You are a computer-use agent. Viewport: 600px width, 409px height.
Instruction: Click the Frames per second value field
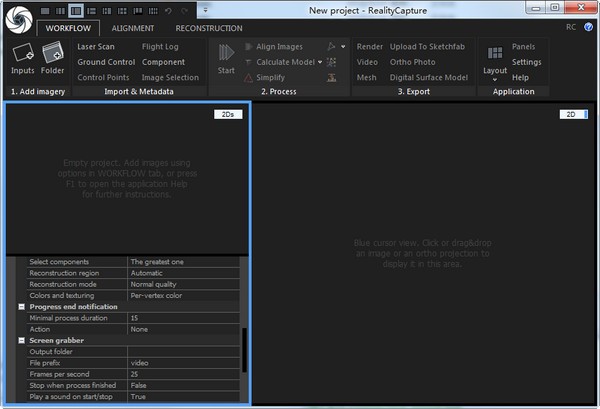click(183, 373)
